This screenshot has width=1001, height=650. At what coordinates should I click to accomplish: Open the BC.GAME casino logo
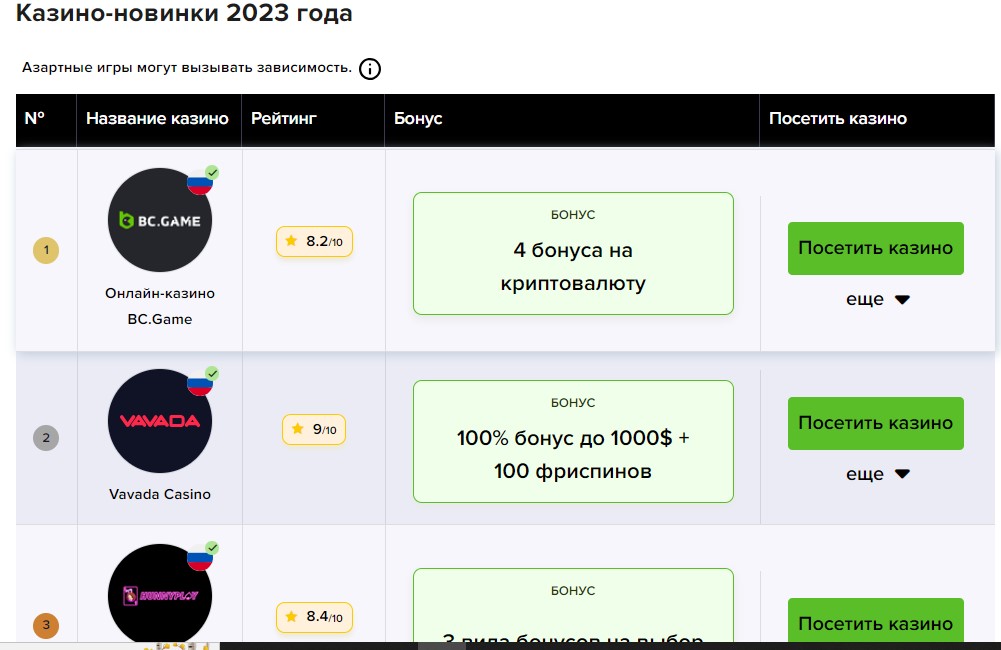tap(160, 220)
